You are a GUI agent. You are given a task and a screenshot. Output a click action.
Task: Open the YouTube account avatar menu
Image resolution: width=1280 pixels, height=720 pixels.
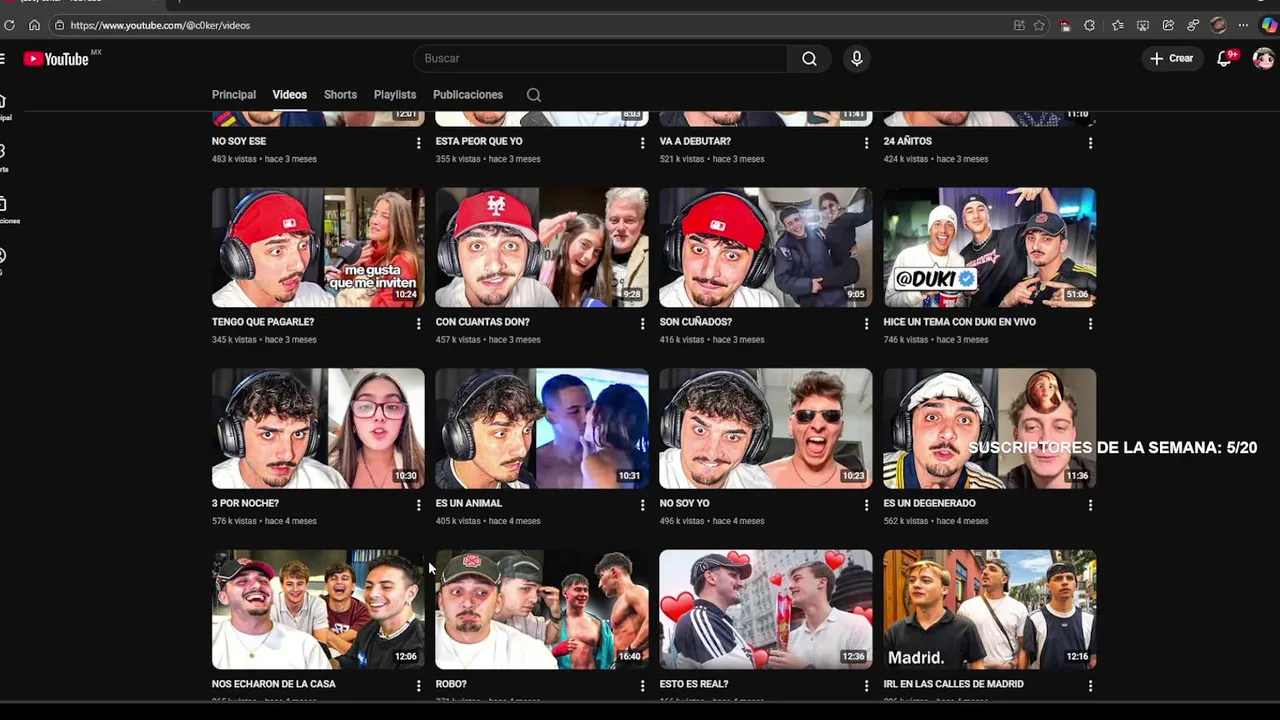pyautogui.click(x=1264, y=59)
